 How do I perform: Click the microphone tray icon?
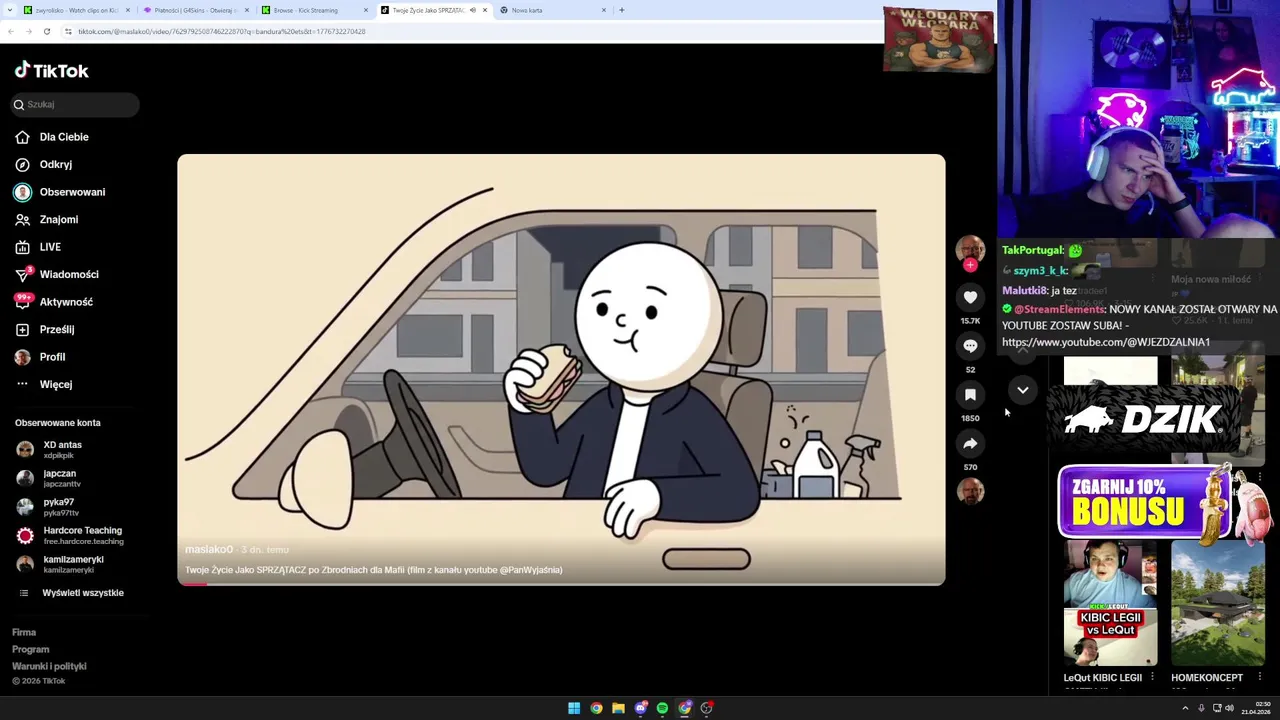coord(1201,708)
